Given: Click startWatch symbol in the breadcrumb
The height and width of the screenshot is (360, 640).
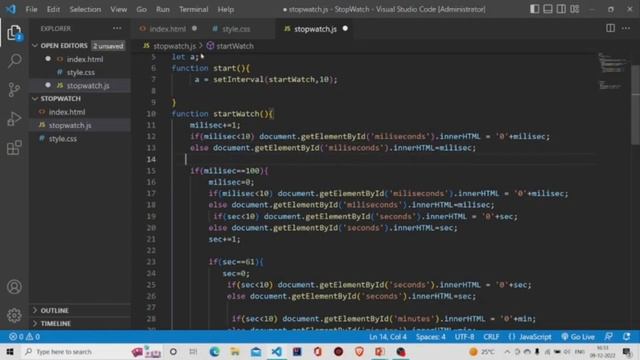Looking at the screenshot, I should [235, 46].
